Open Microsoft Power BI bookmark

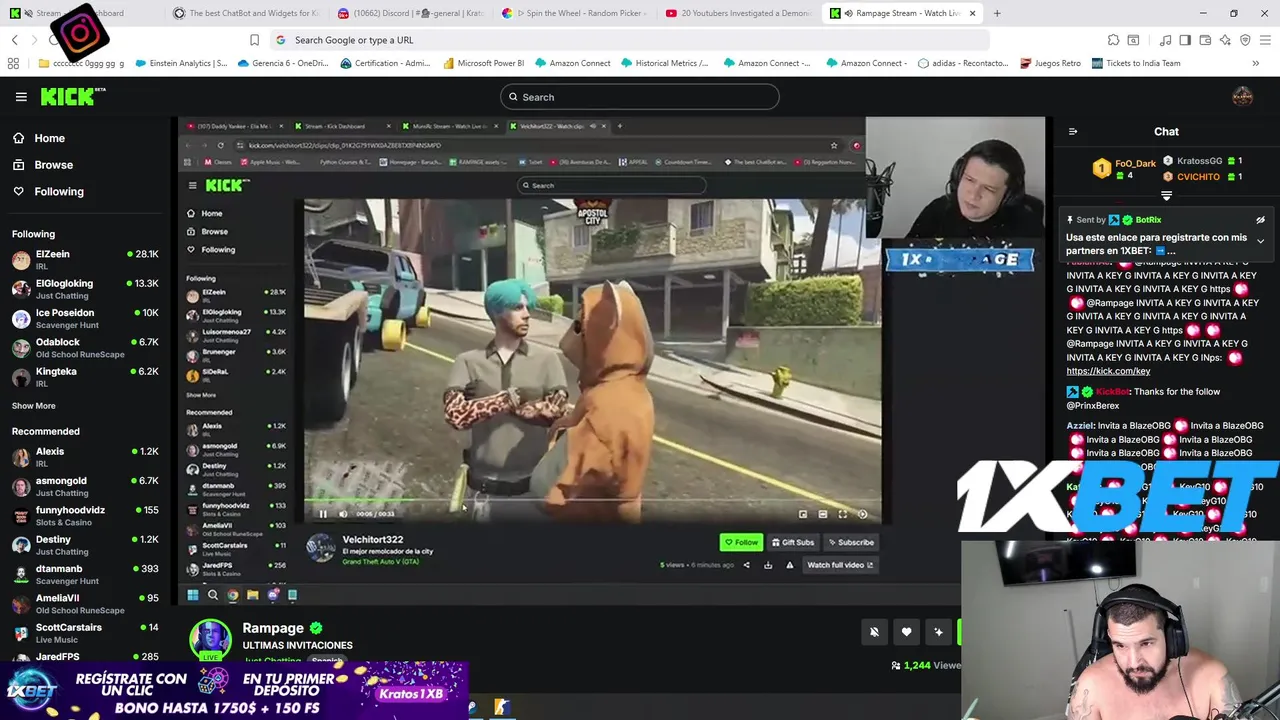pyautogui.click(x=482, y=63)
